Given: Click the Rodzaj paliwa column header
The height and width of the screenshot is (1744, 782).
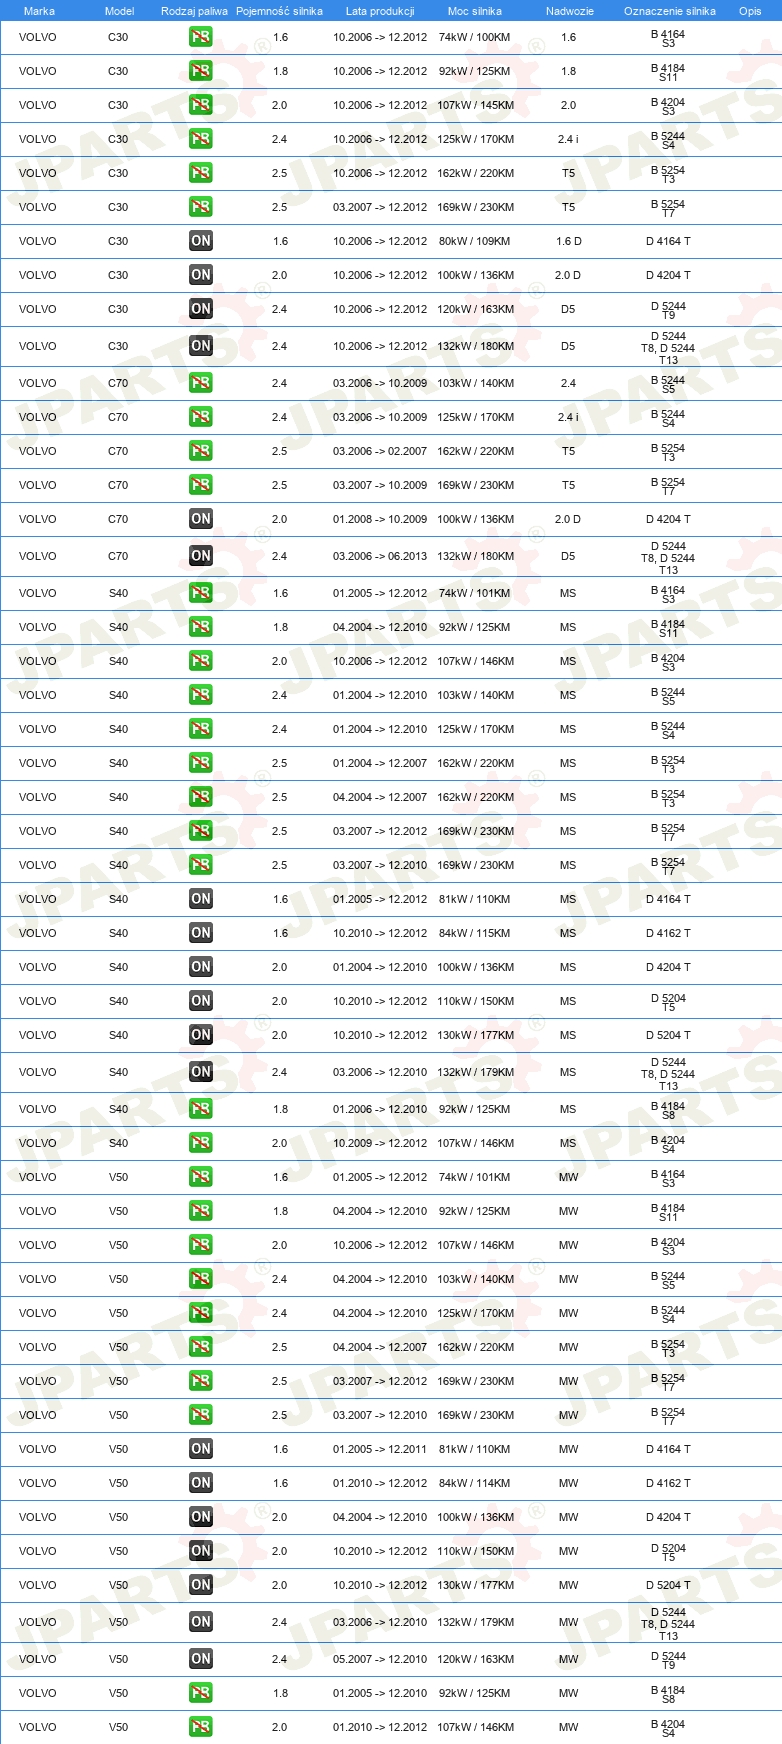Looking at the screenshot, I should (194, 11).
